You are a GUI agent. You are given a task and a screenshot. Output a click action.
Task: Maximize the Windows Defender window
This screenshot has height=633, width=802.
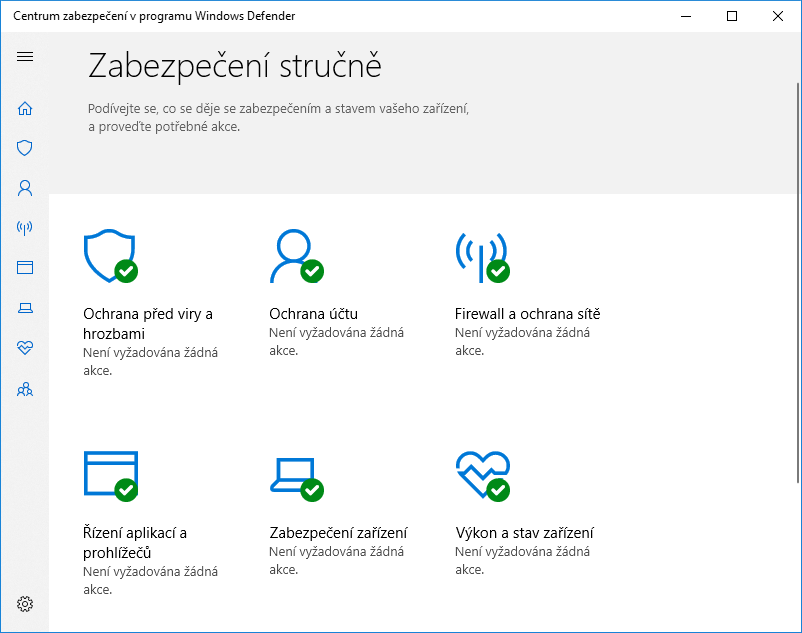pos(732,16)
